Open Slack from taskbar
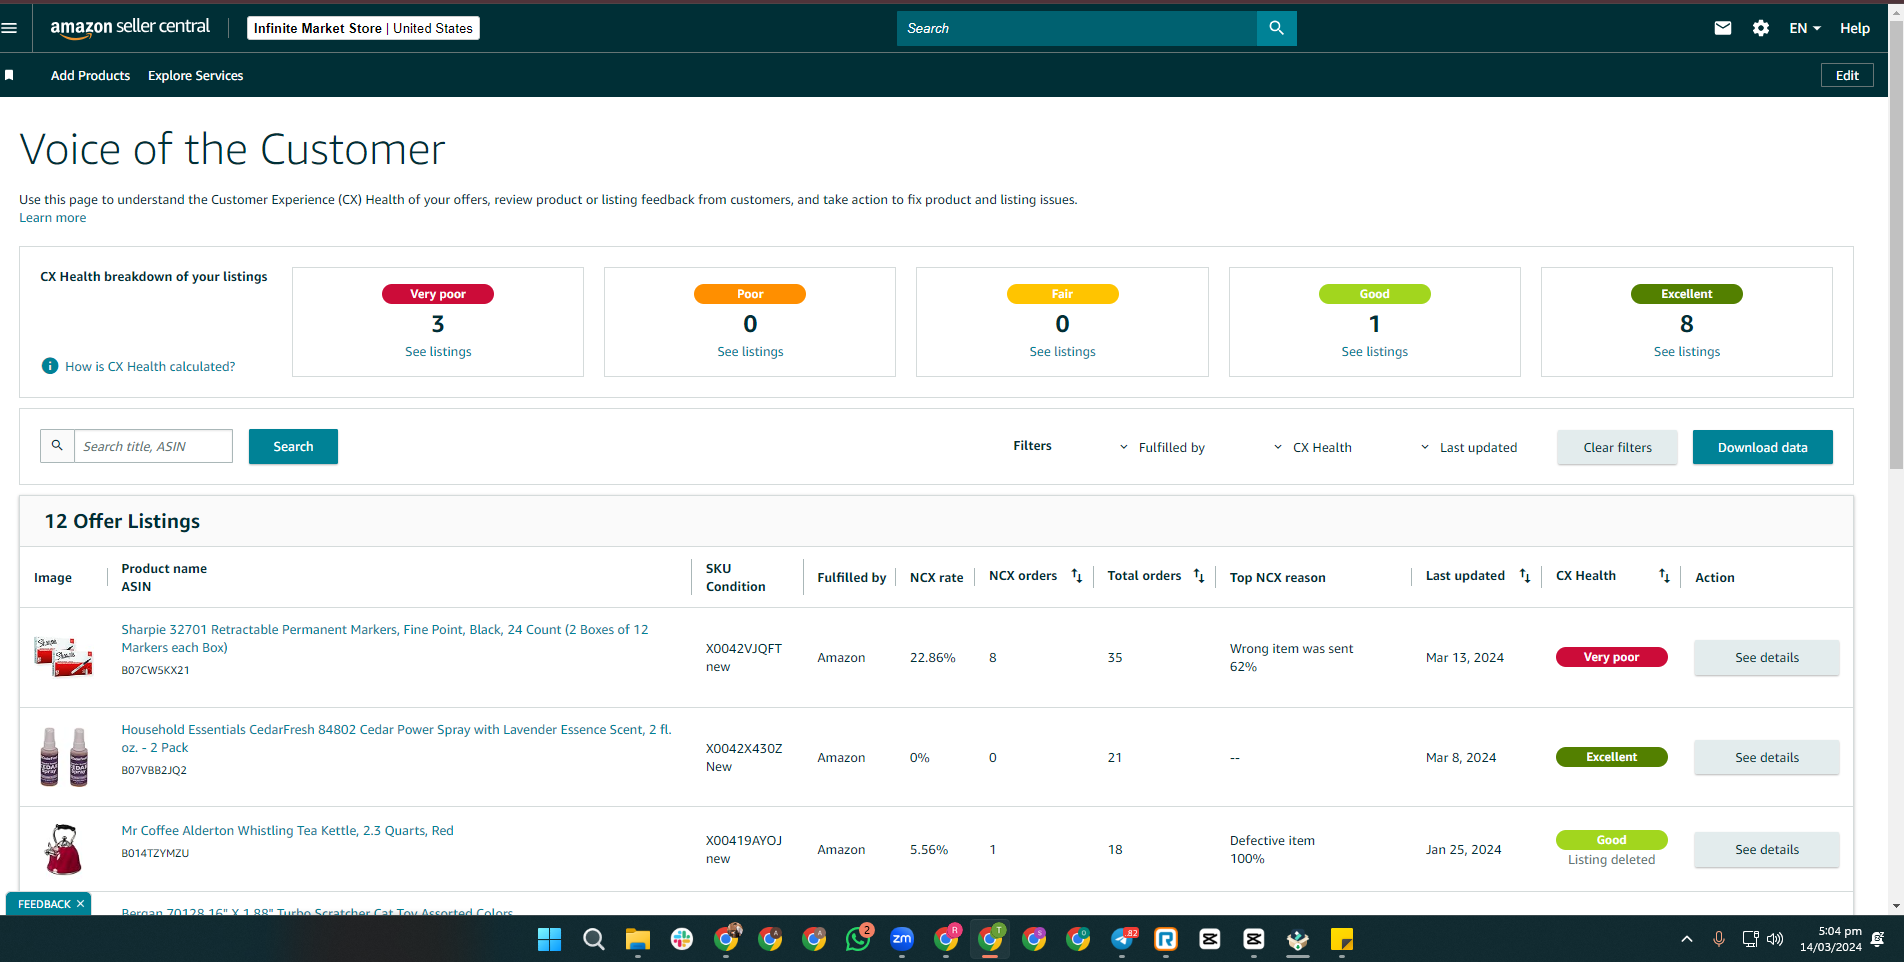The width and height of the screenshot is (1904, 962). tap(682, 939)
